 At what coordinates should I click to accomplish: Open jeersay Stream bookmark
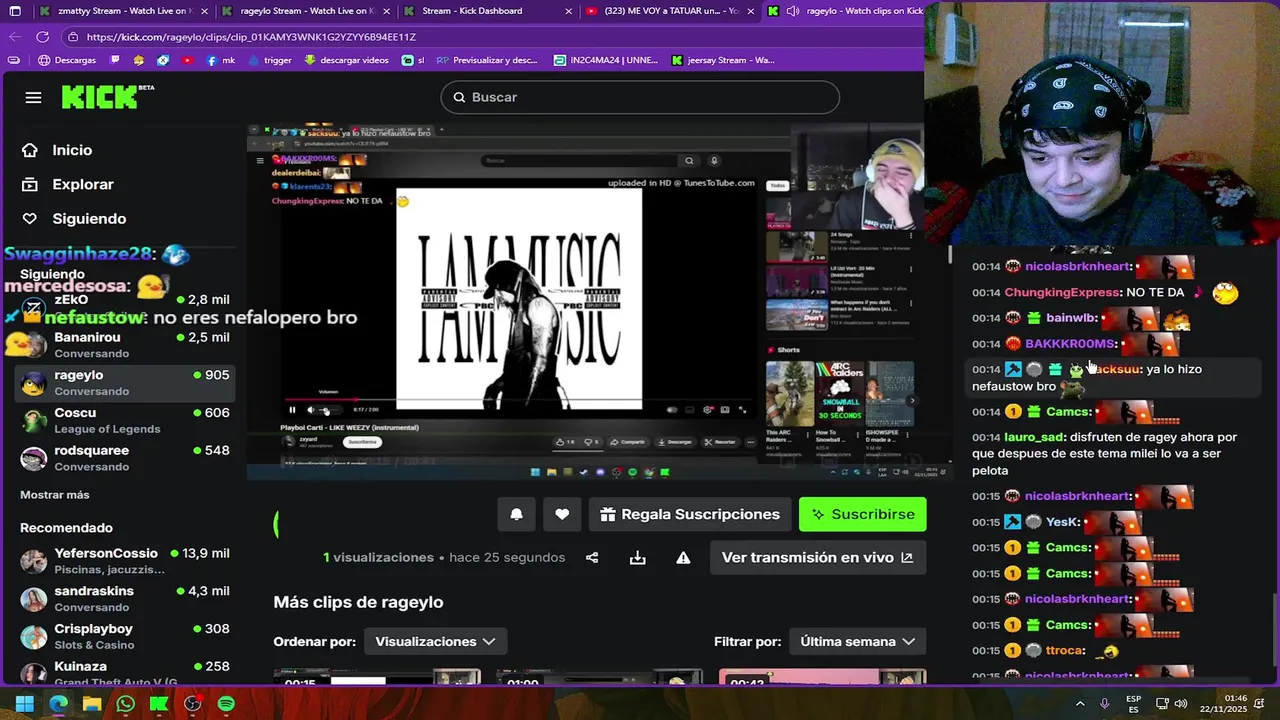723,60
